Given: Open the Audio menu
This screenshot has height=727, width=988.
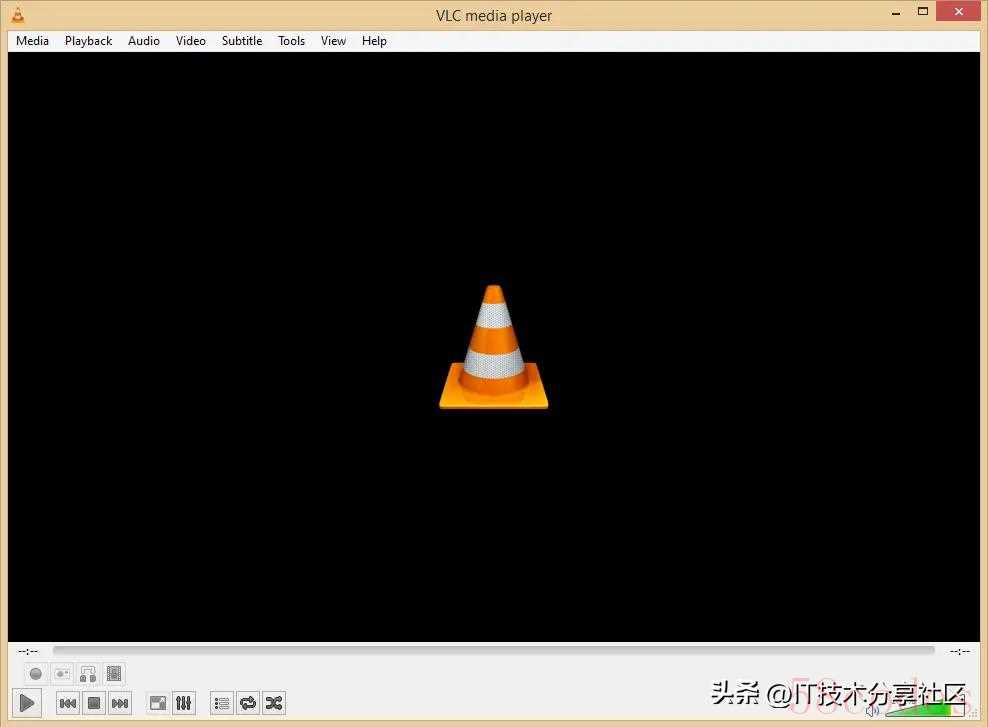Looking at the screenshot, I should pyautogui.click(x=144, y=41).
